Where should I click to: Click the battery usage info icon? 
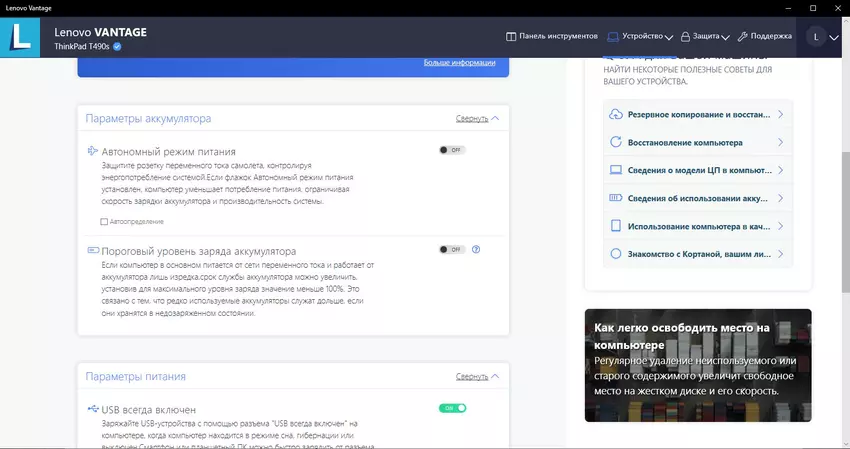pos(616,198)
